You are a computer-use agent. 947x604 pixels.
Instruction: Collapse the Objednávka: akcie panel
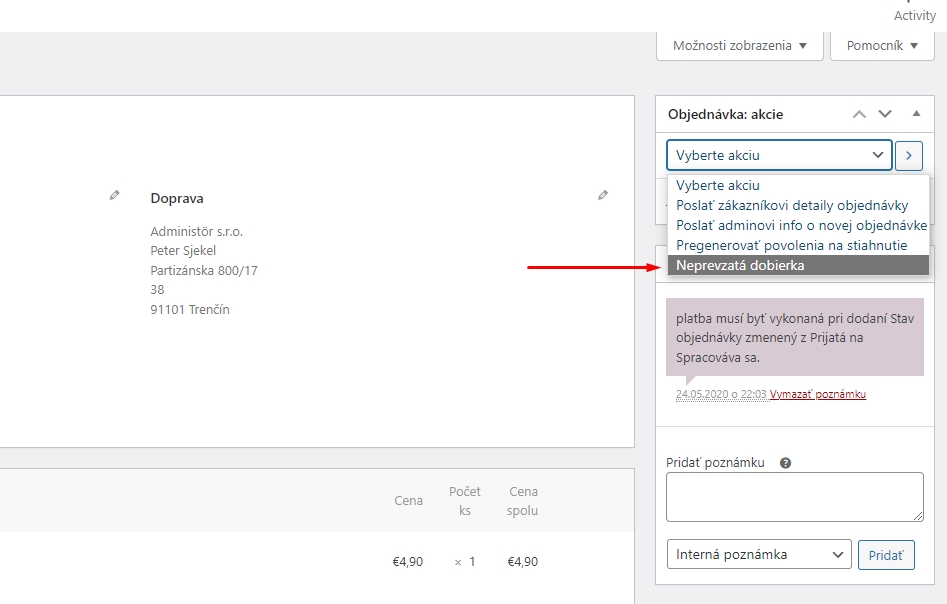click(916, 114)
